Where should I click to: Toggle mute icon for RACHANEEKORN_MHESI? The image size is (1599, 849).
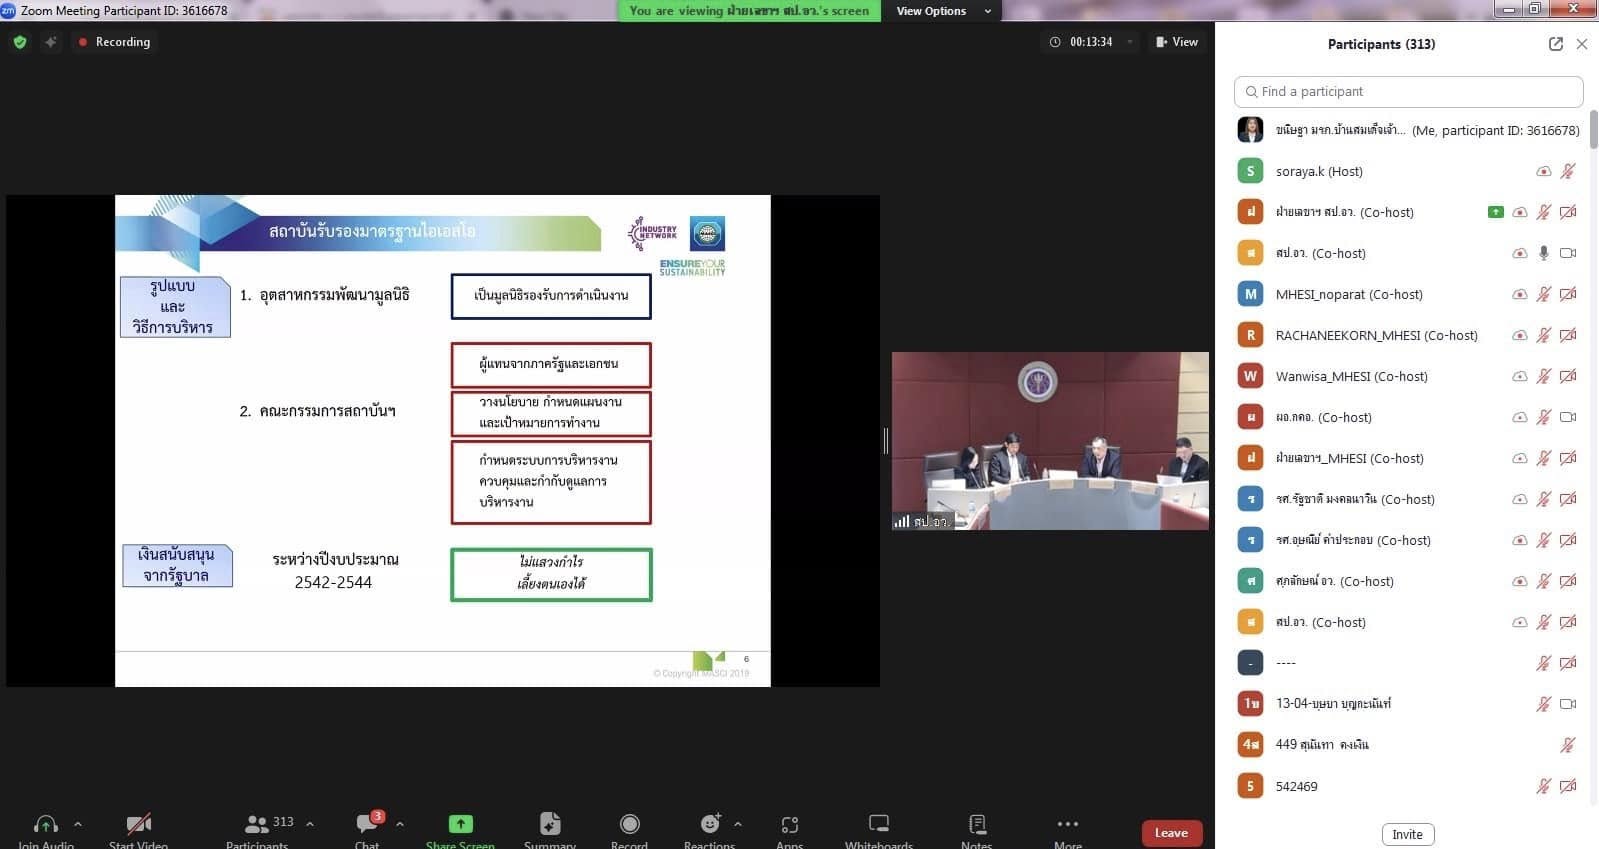point(1544,335)
